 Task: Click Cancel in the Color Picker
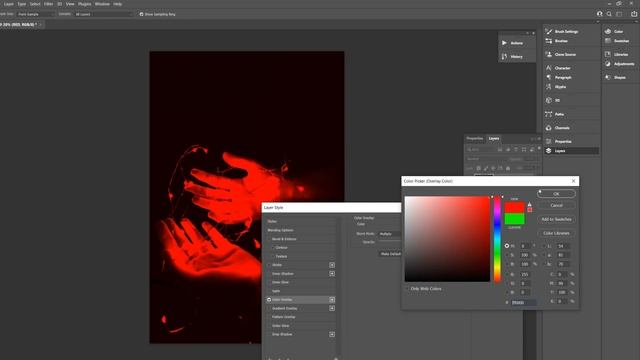[556, 205]
